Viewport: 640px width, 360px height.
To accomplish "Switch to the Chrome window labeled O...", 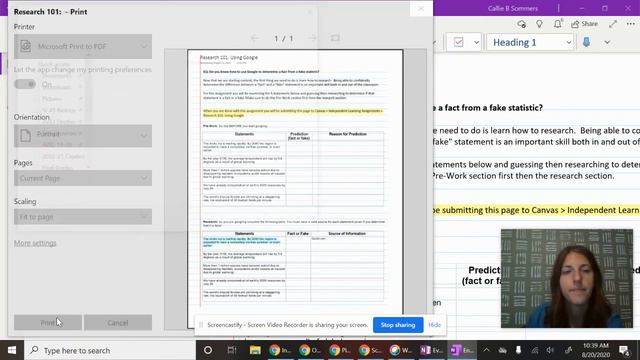I will tap(310, 350).
